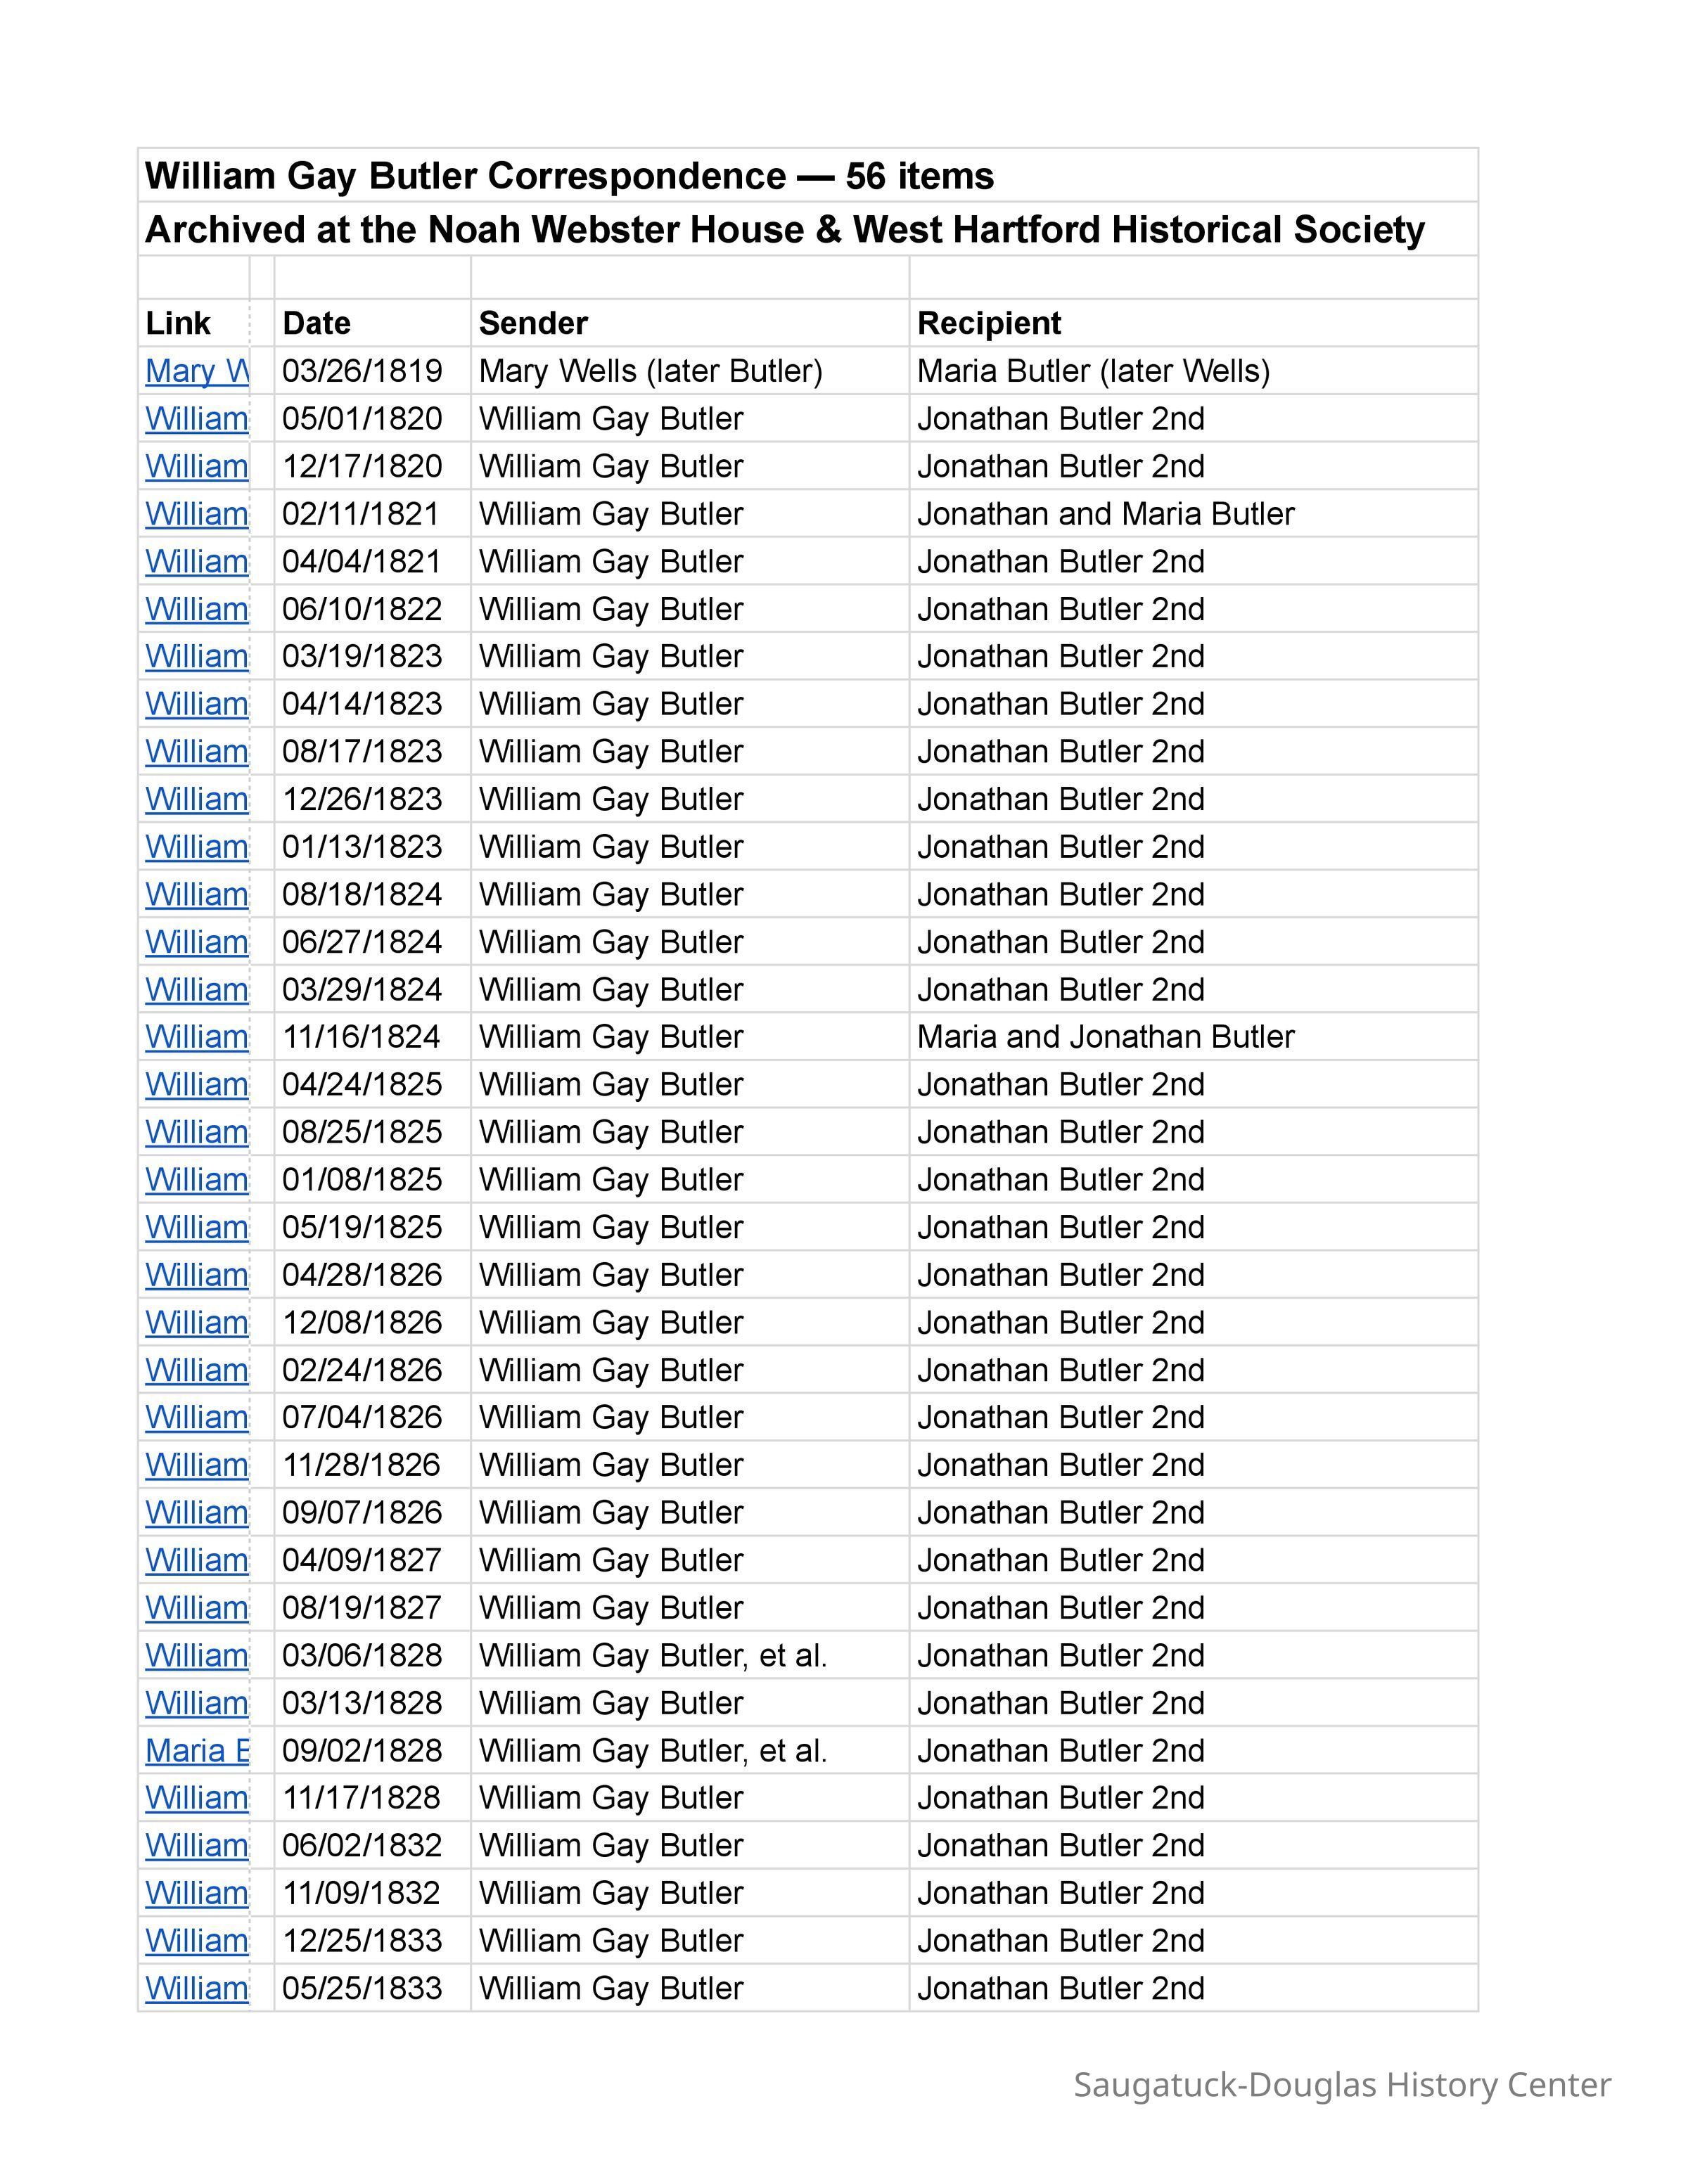Viewport: 1688px width, 2184px height.
Task: Click the 'Maria and Jonathan Butler' recipient cell
Action: 1105,1037
